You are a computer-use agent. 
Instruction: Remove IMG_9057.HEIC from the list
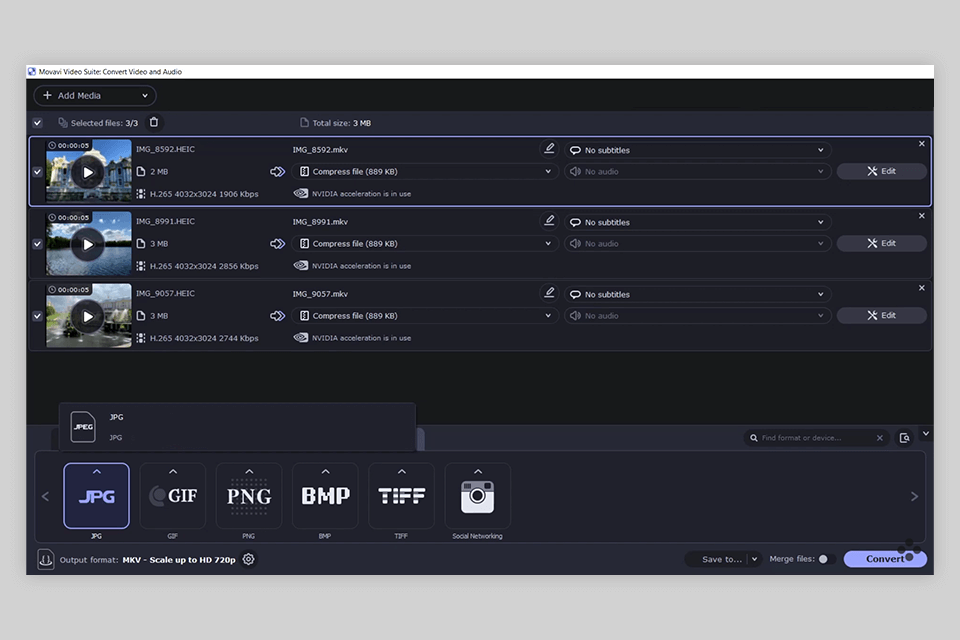click(921, 288)
